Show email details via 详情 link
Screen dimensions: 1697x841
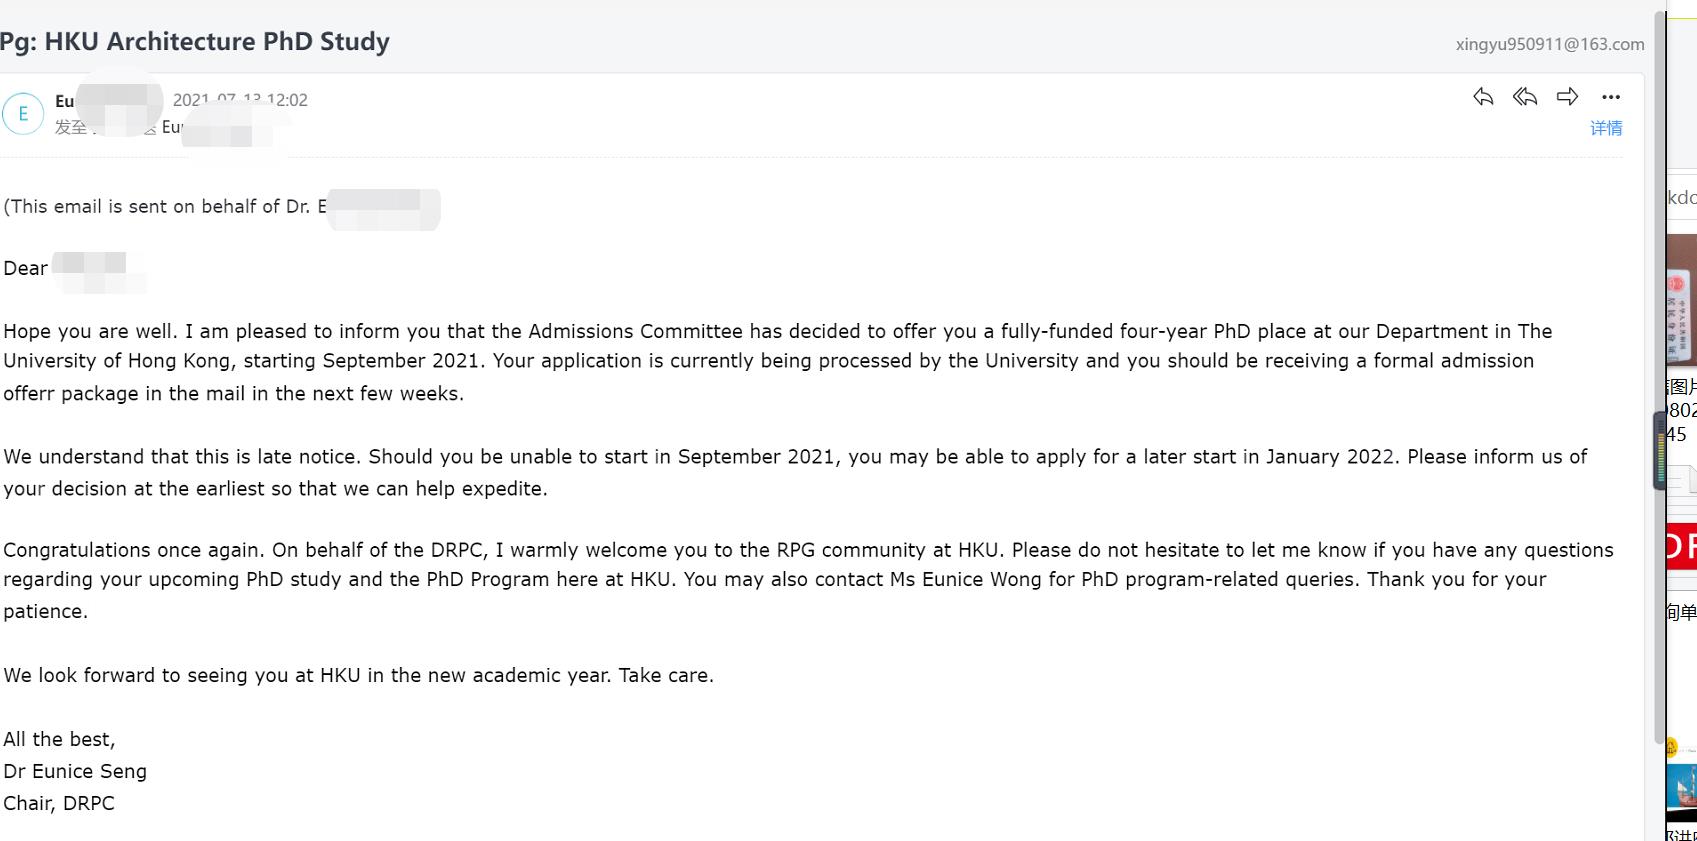pos(1606,128)
